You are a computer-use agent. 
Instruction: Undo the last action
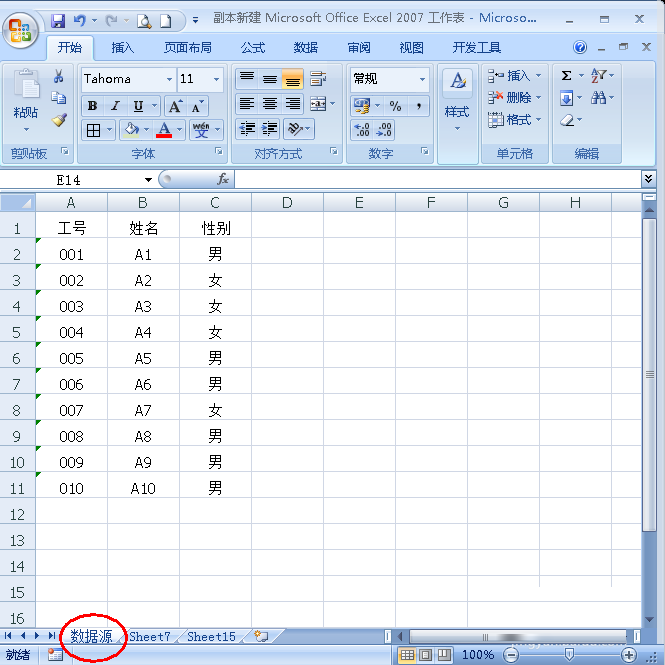coord(79,20)
